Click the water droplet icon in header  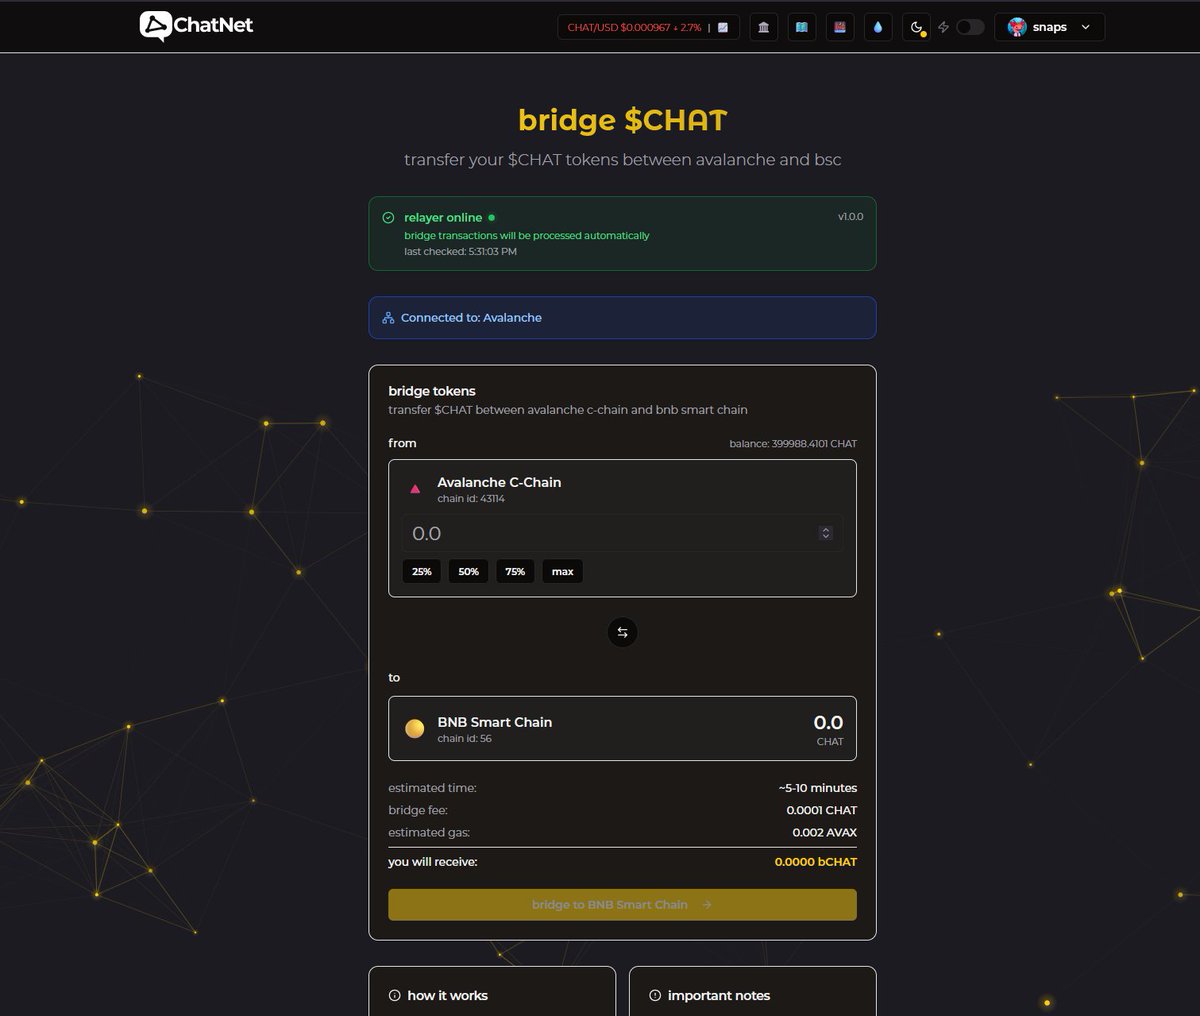pos(877,27)
